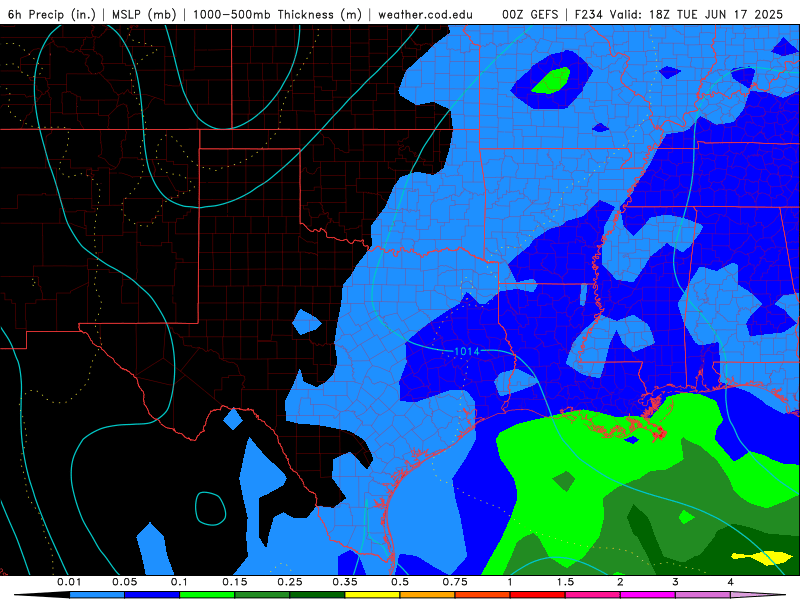Image resolution: width=800 pixels, height=600 pixels.
Task: Click the legend value 0.15
Action: click(235, 582)
